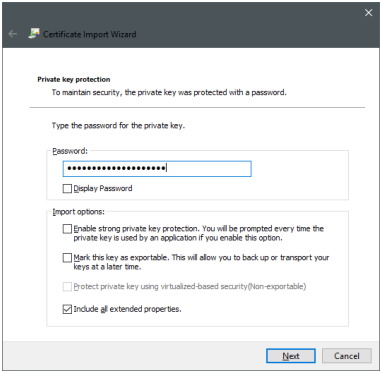The height and width of the screenshot is (373, 382).
Task: Proceed with the Next button
Action: coord(291,356)
